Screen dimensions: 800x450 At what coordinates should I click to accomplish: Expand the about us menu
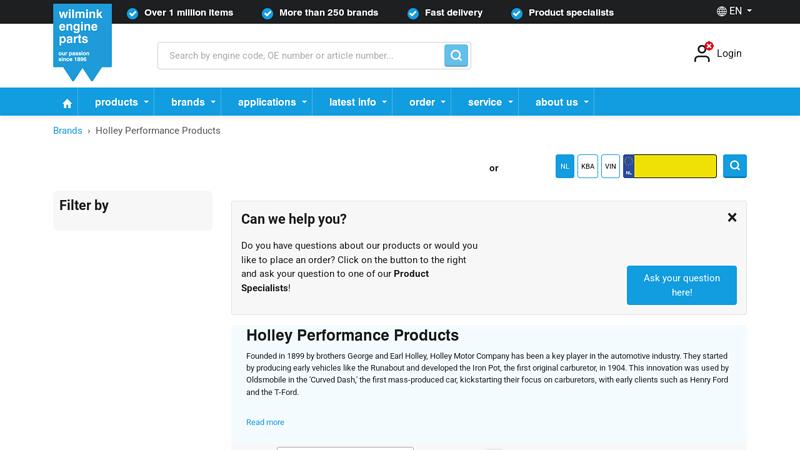pyautogui.click(x=561, y=102)
